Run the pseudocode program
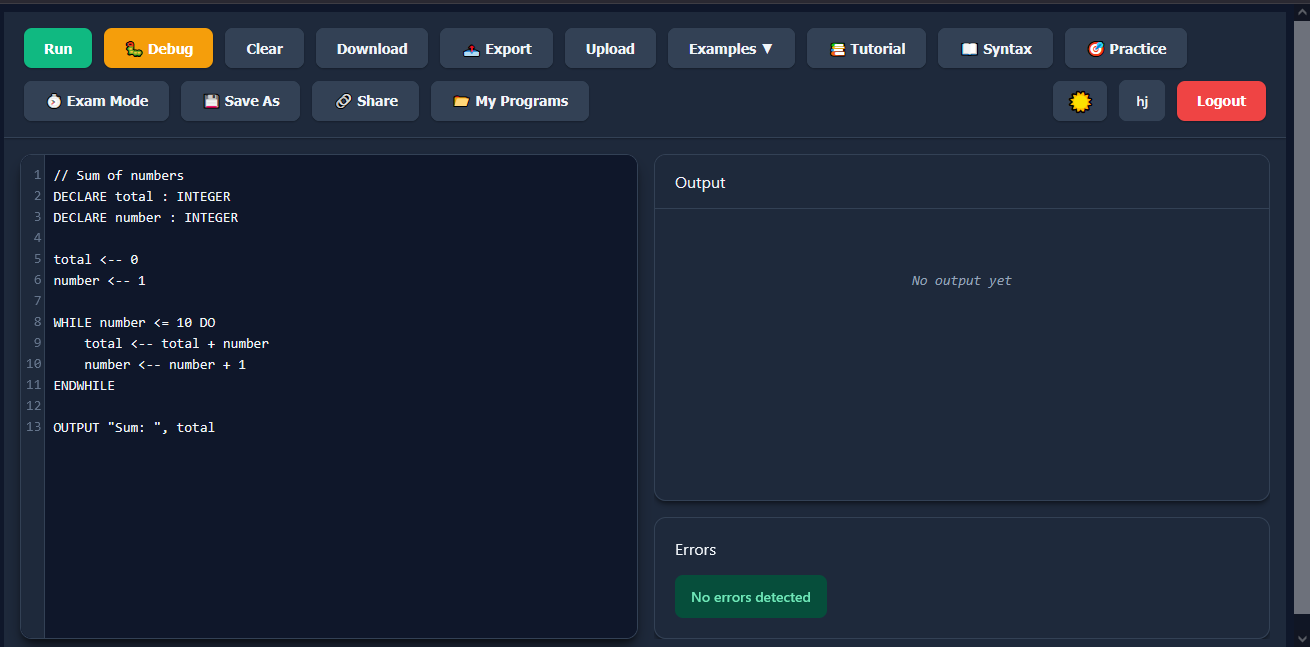The width and height of the screenshot is (1310, 647). [x=57, y=47]
